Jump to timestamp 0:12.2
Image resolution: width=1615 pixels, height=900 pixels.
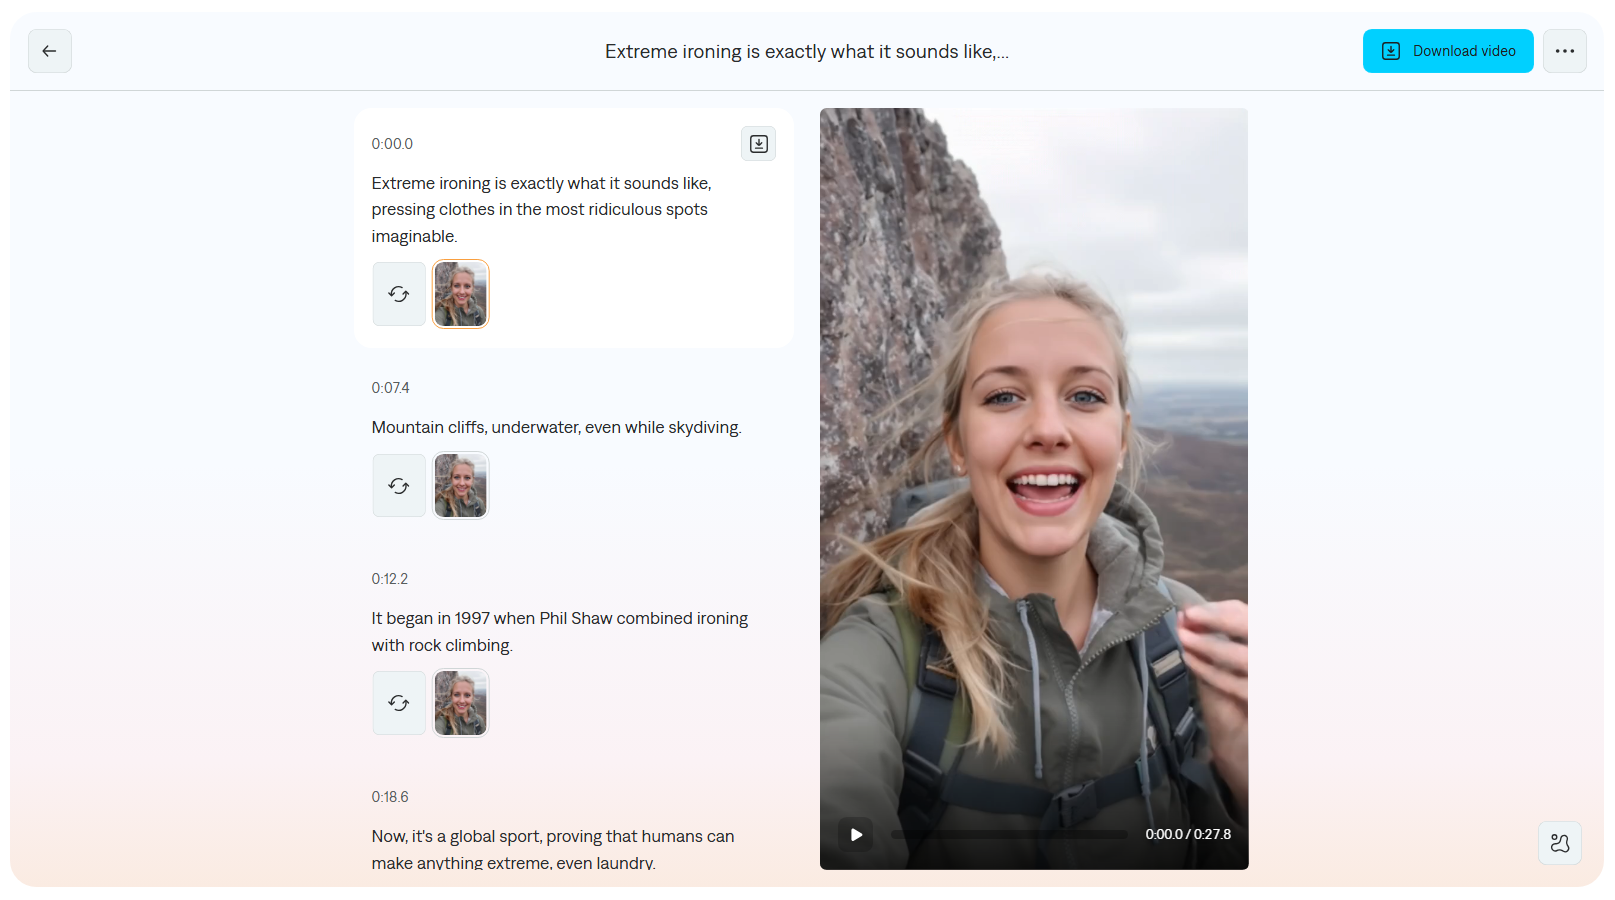[x=389, y=578]
